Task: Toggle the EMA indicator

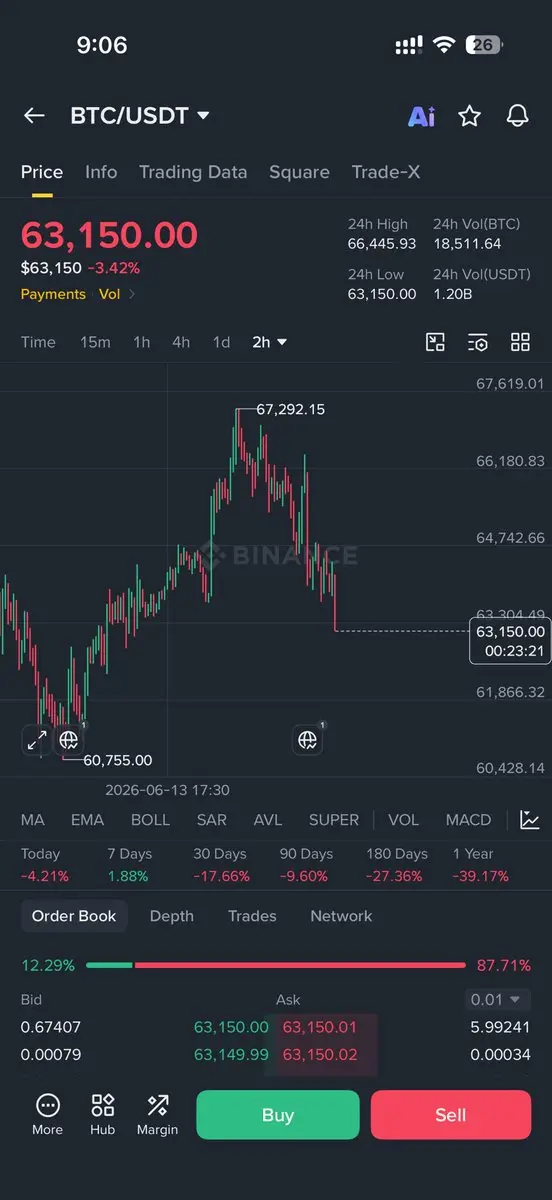Action: click(x=87, y=820)
